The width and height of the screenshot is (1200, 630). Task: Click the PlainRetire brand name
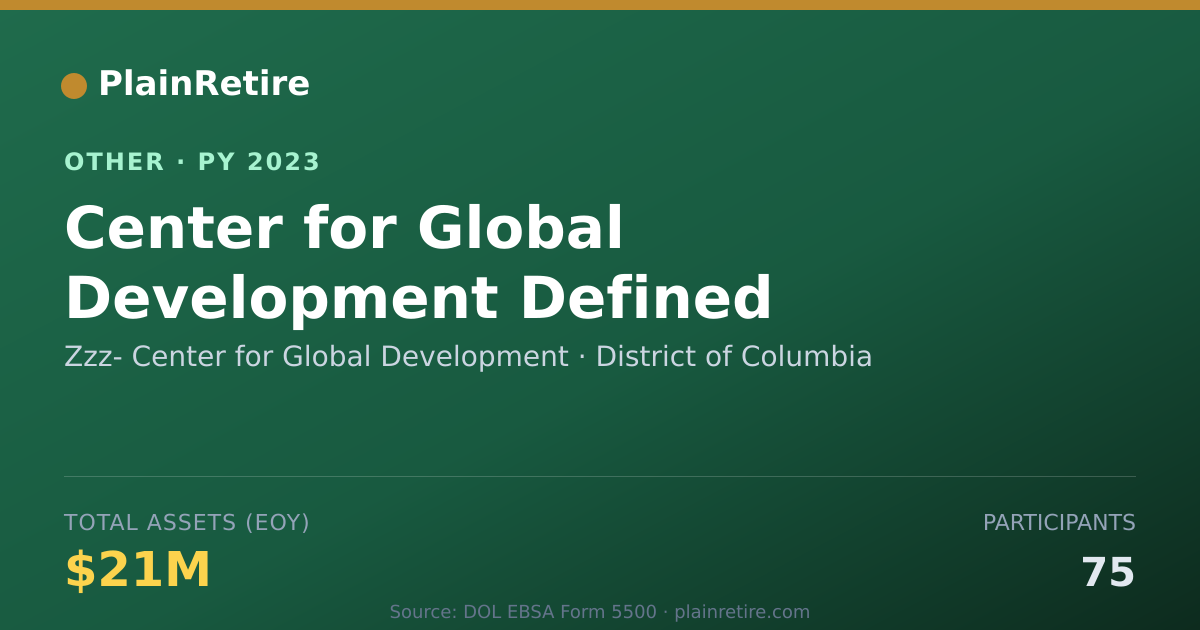(x=204, y=84)
